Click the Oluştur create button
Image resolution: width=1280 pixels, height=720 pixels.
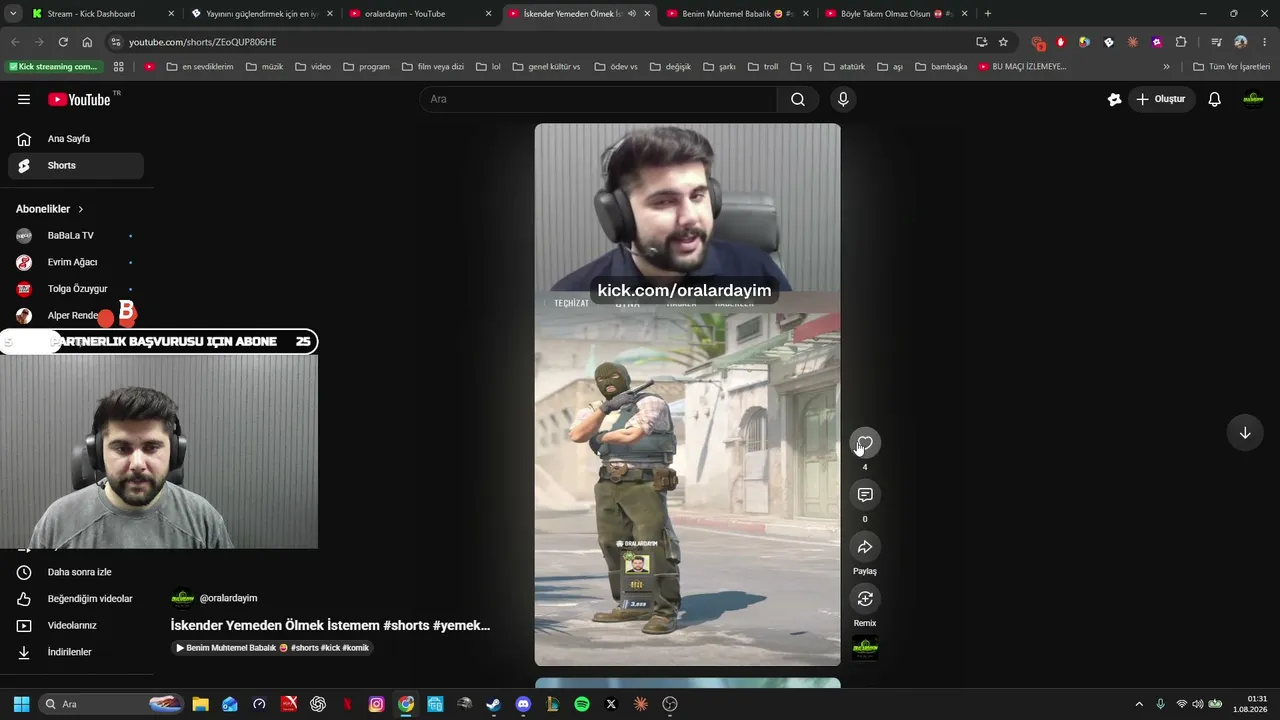[x=1161, y=99]
